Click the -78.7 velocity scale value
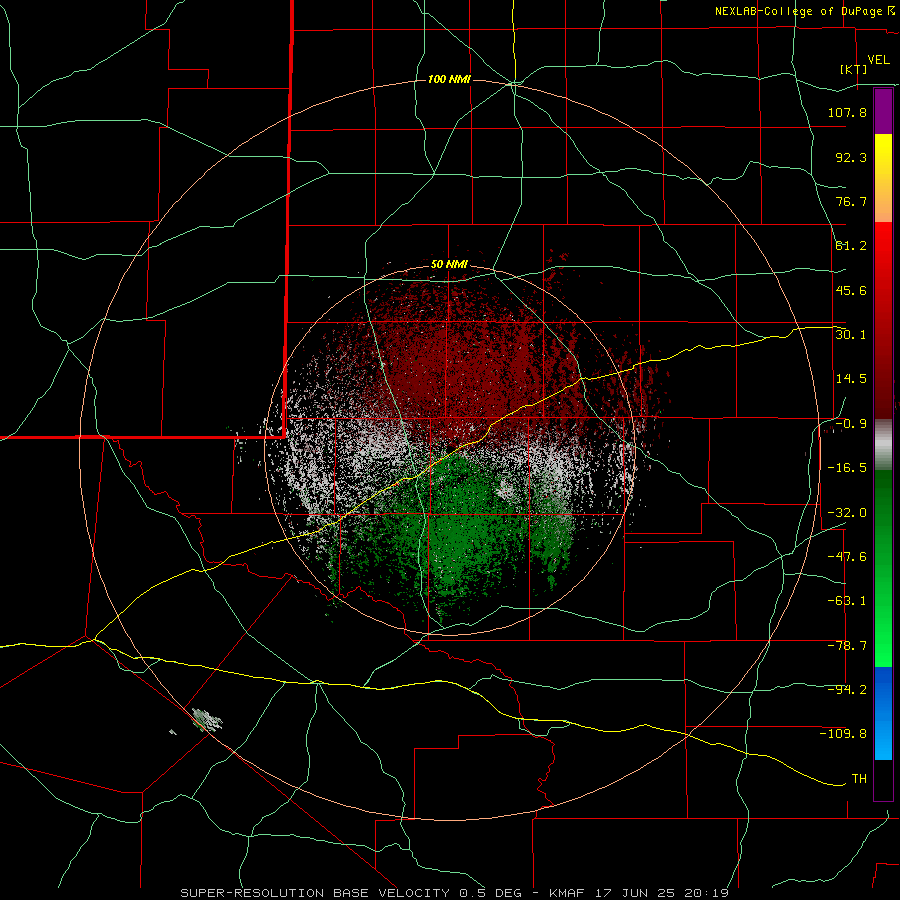 tap(847, 646)
